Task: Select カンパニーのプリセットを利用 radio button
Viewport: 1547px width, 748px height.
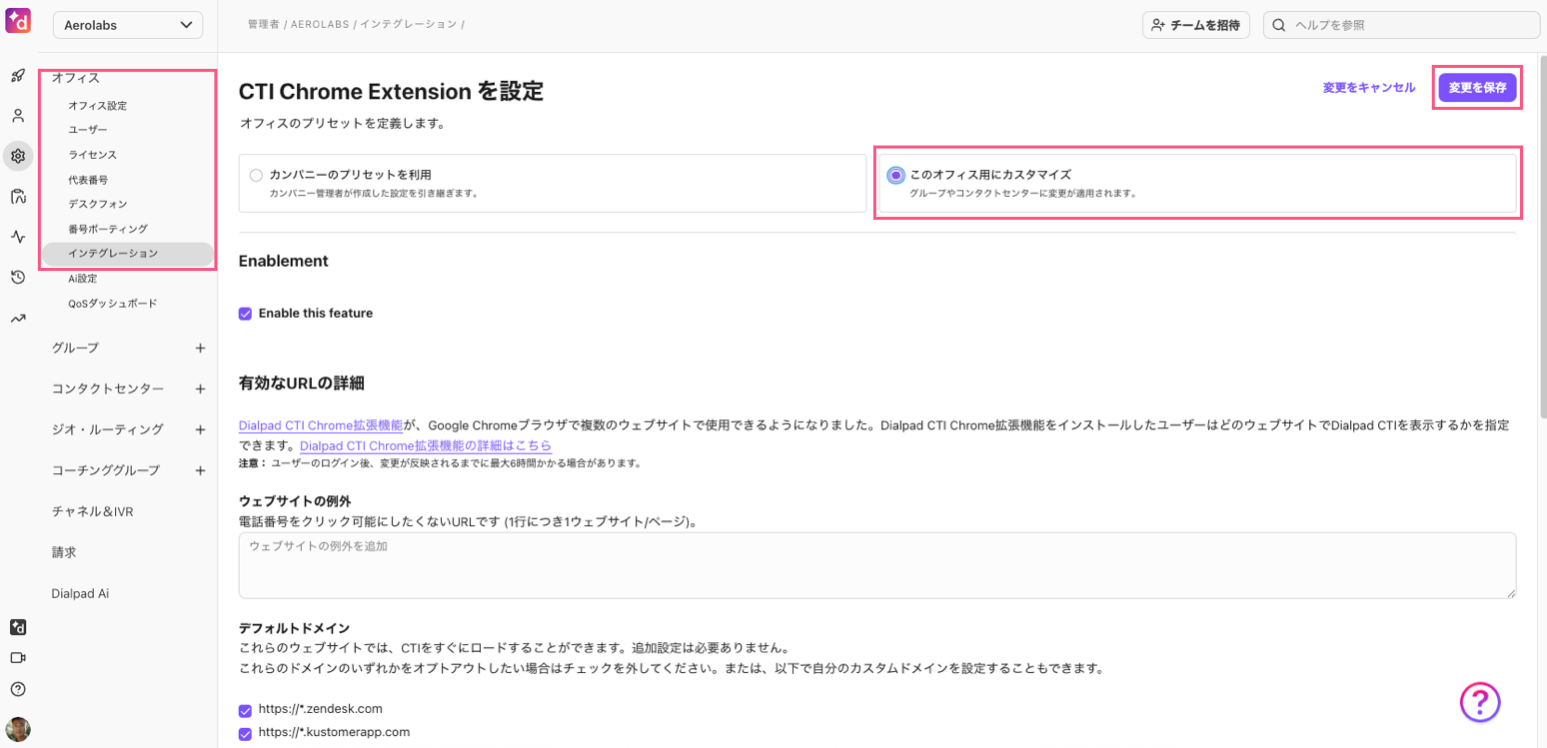Action: tap(257, 175)
